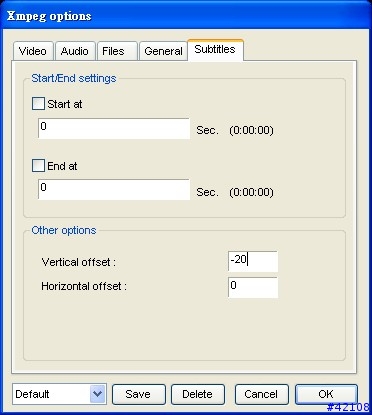Focus the Horizontal offset field
The image size is (372, 415).
pos(253,287)
